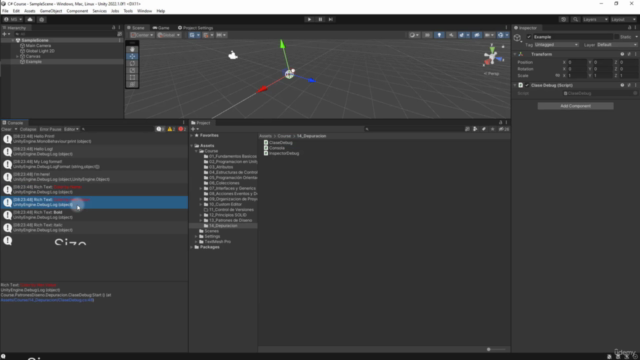Switch to the Game tab

(161, 28)
